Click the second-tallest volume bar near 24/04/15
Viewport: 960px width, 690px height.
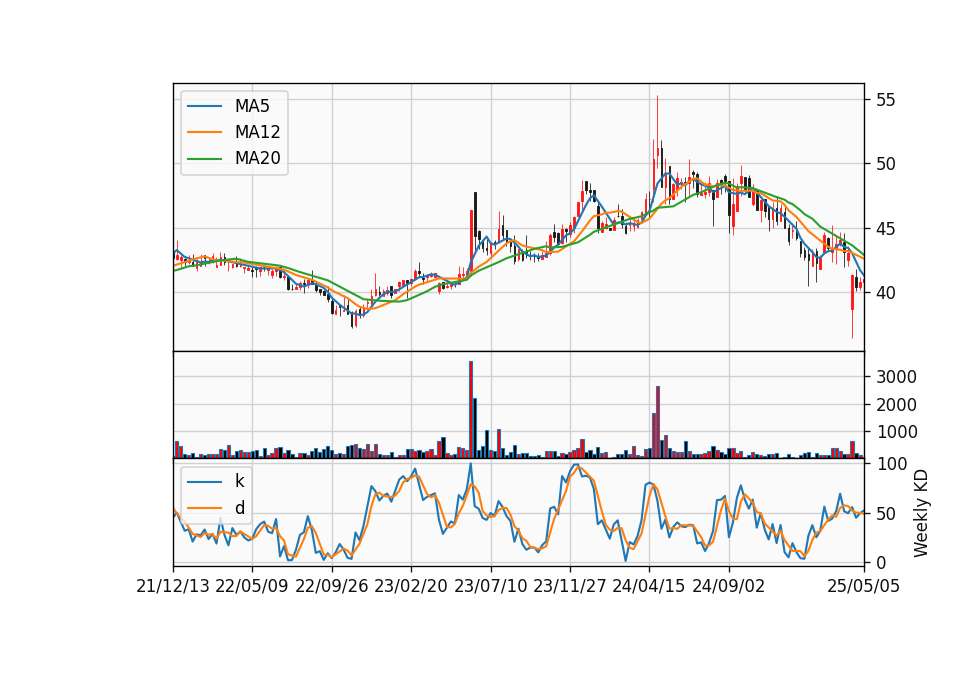click(x=658, y=422)
